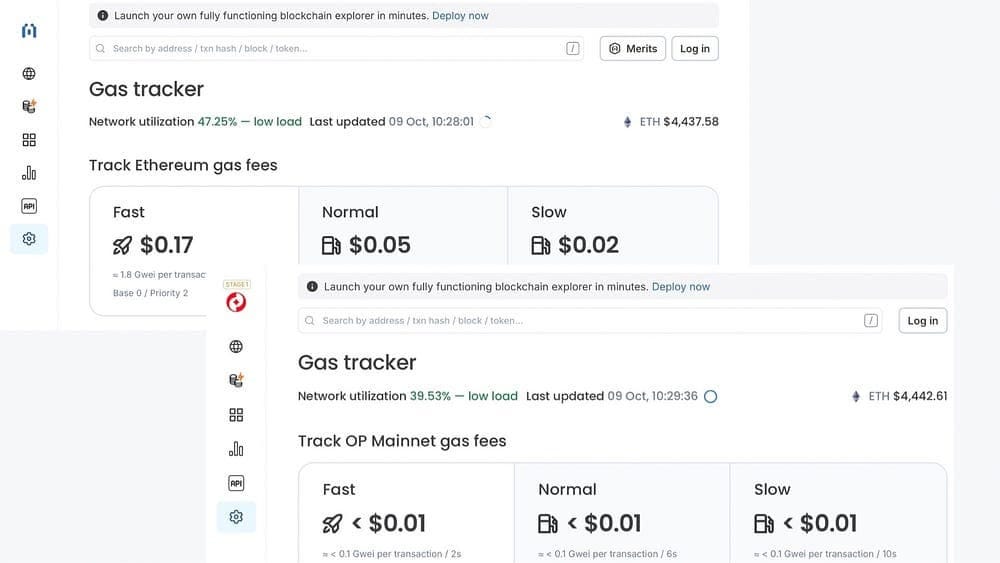
Task: Open the globe icon in the OP Mainnet sidebar
Action: pos(236,346)
